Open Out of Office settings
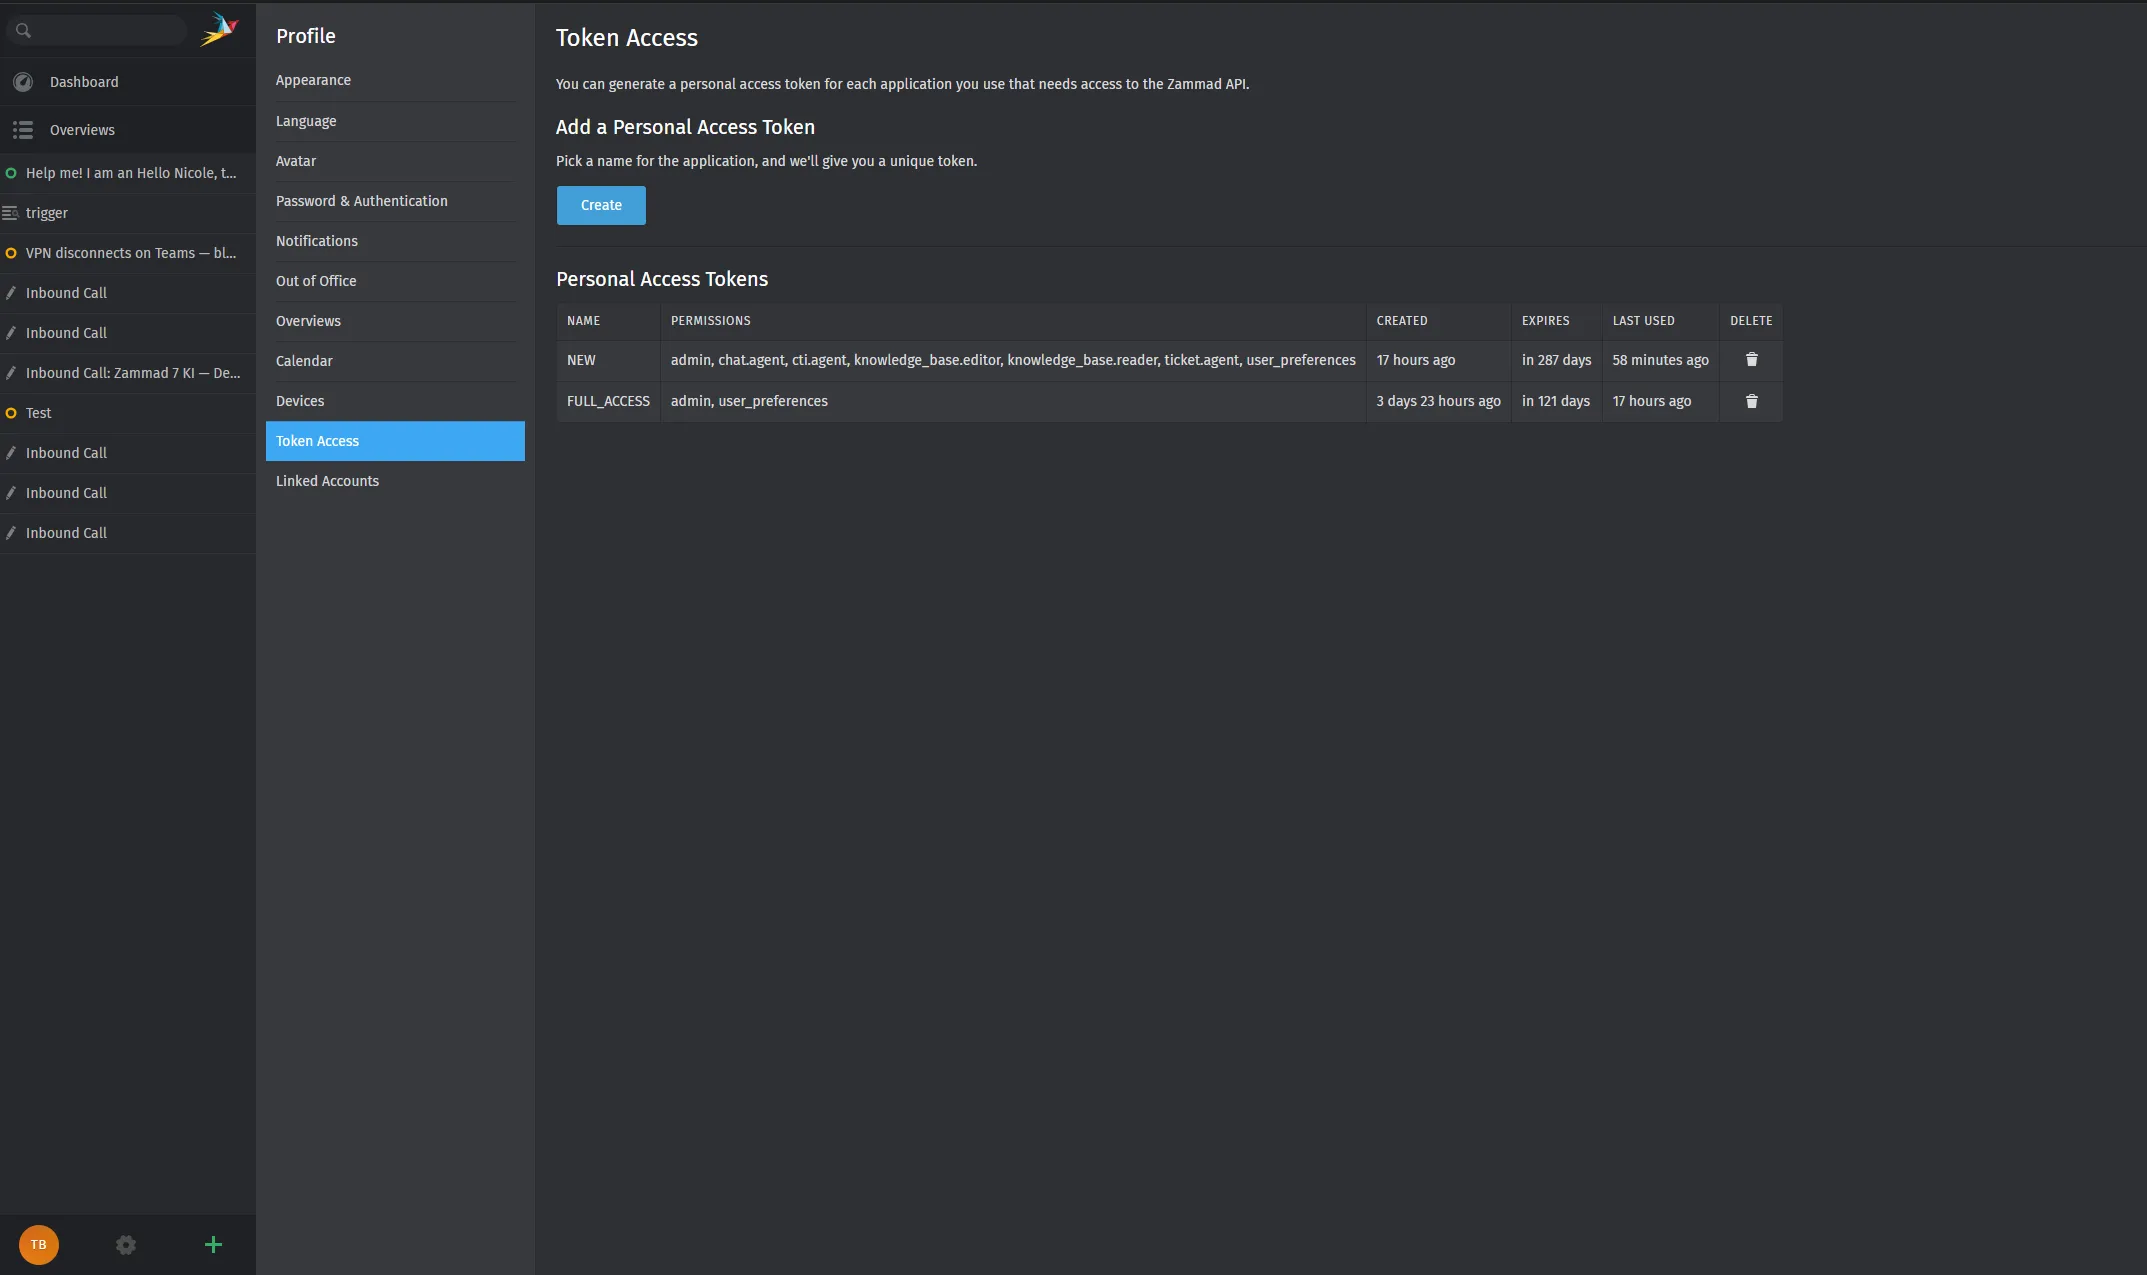The image size is (2147, 1275). [x=395, y=281]
